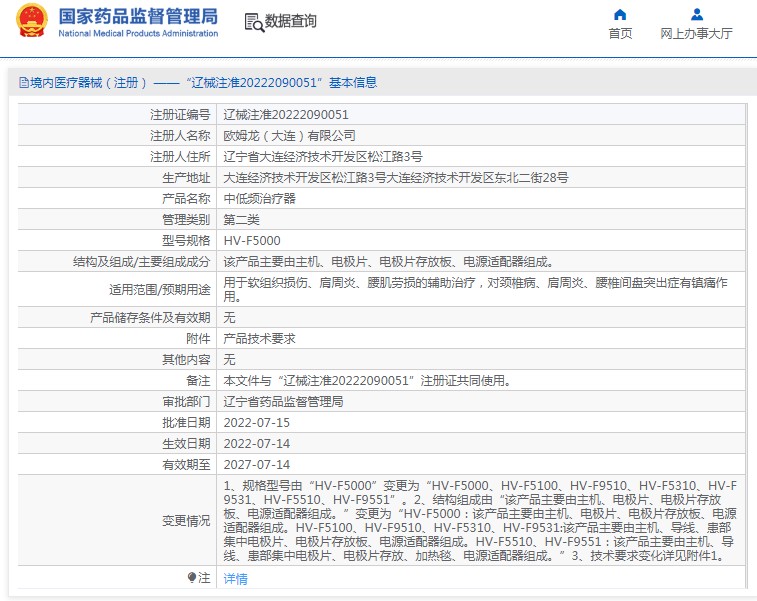The image size is (757, 601).
Task: Click the 型号规格 row label
Action: click(x=186, y=240)
